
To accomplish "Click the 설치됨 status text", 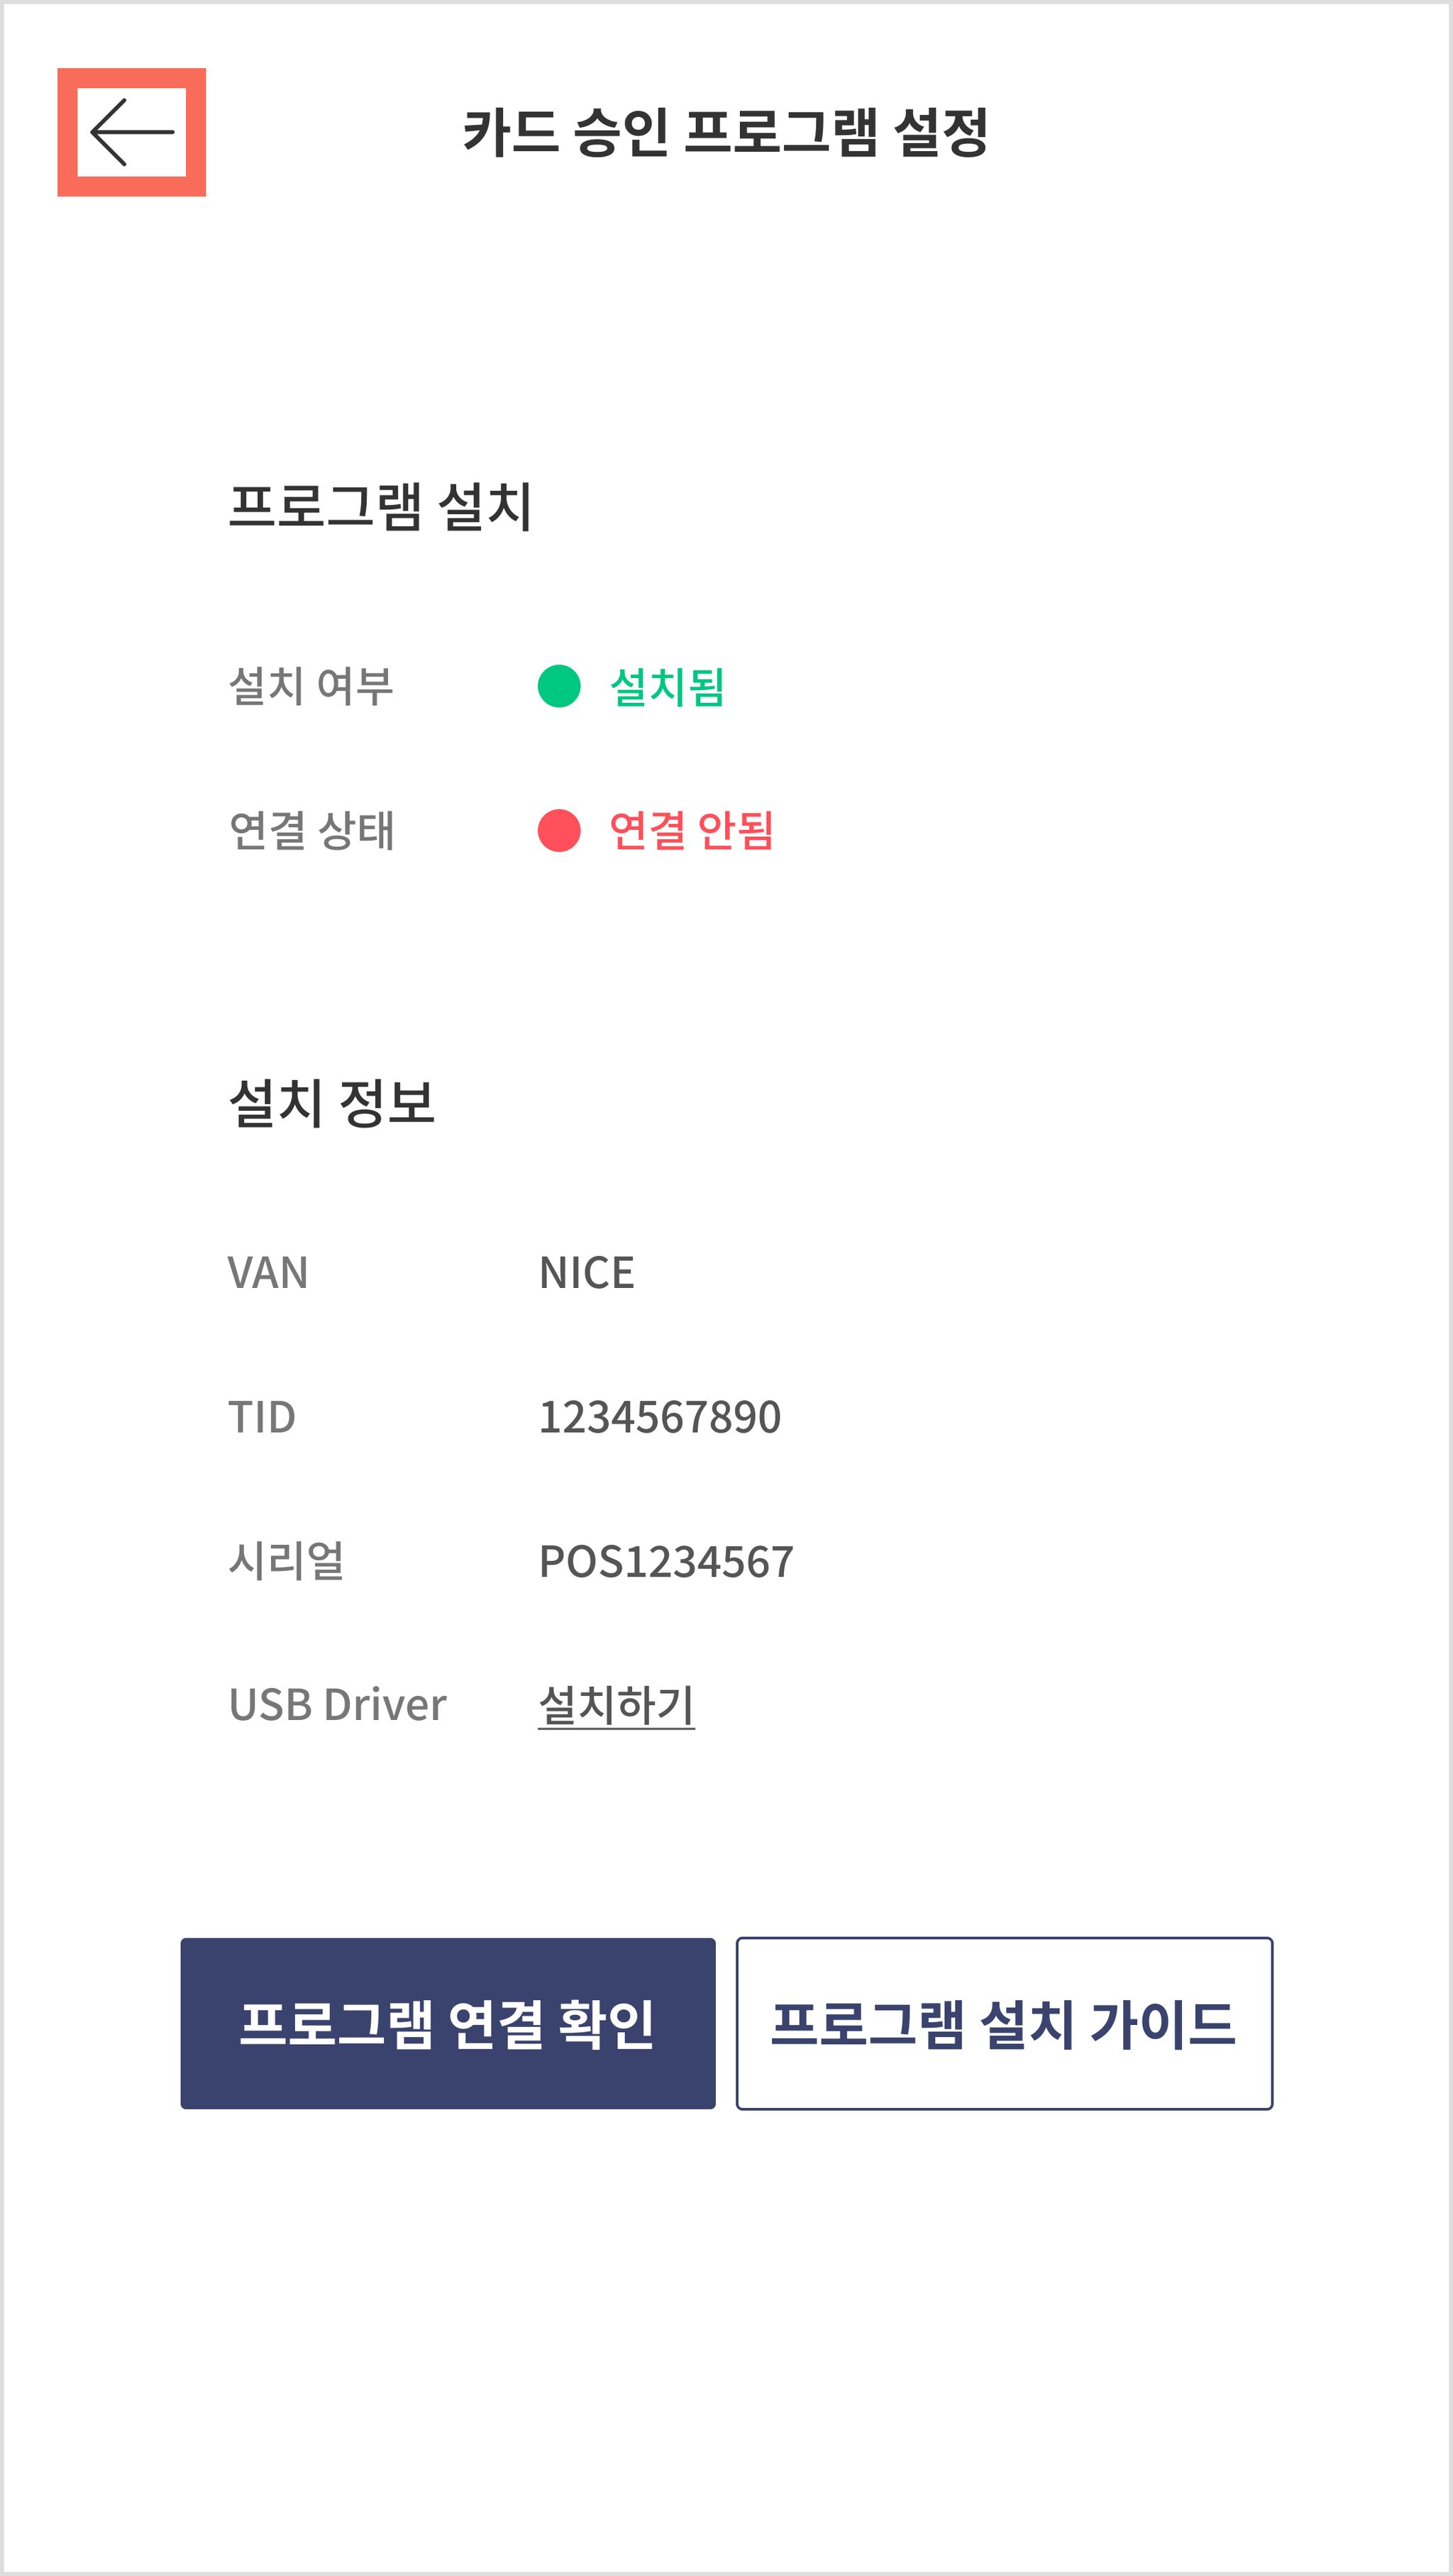I will (x=667, y=686).
